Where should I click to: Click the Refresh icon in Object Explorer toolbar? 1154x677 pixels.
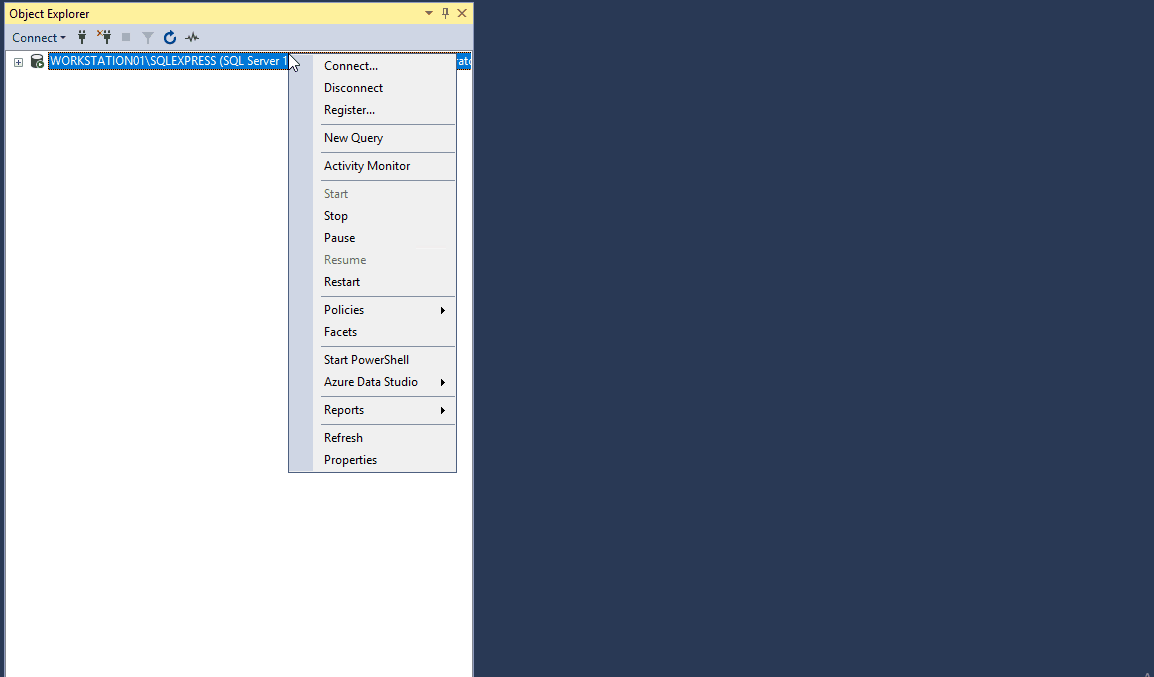click(x=170, y=38)
